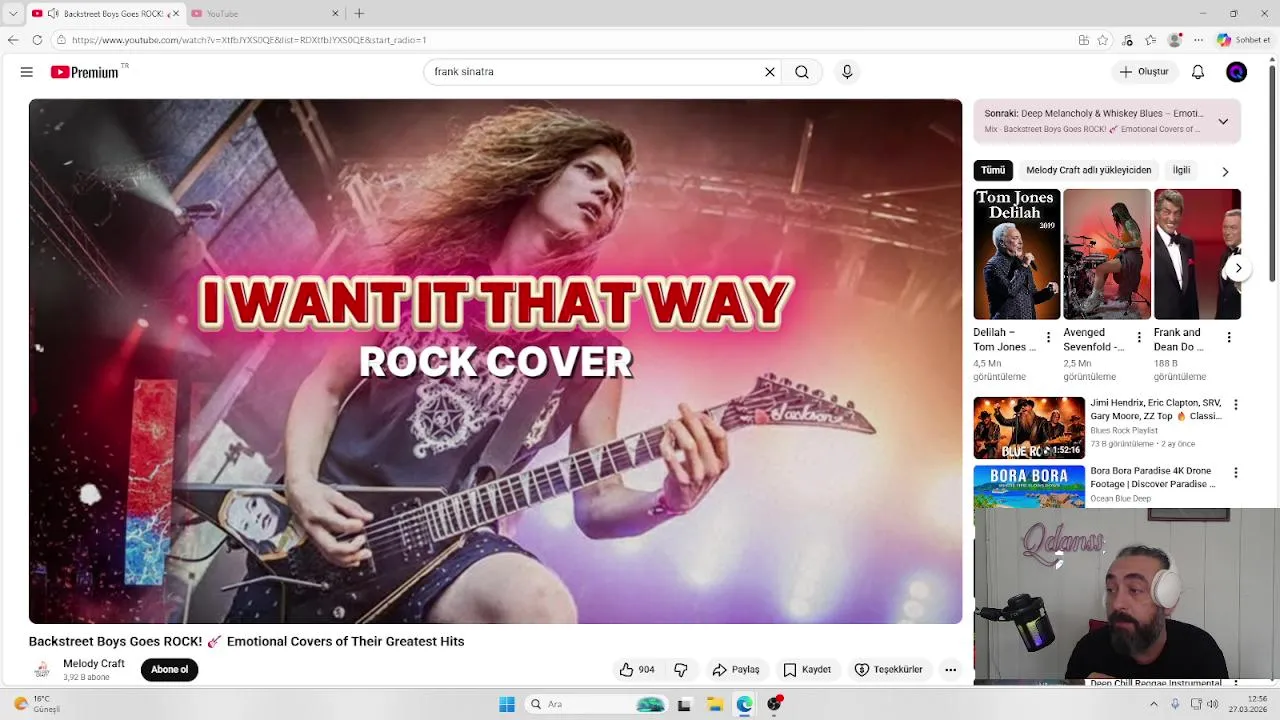The image size is (1280, 720).
Task: Open a new browser tab
Action: 359,14
